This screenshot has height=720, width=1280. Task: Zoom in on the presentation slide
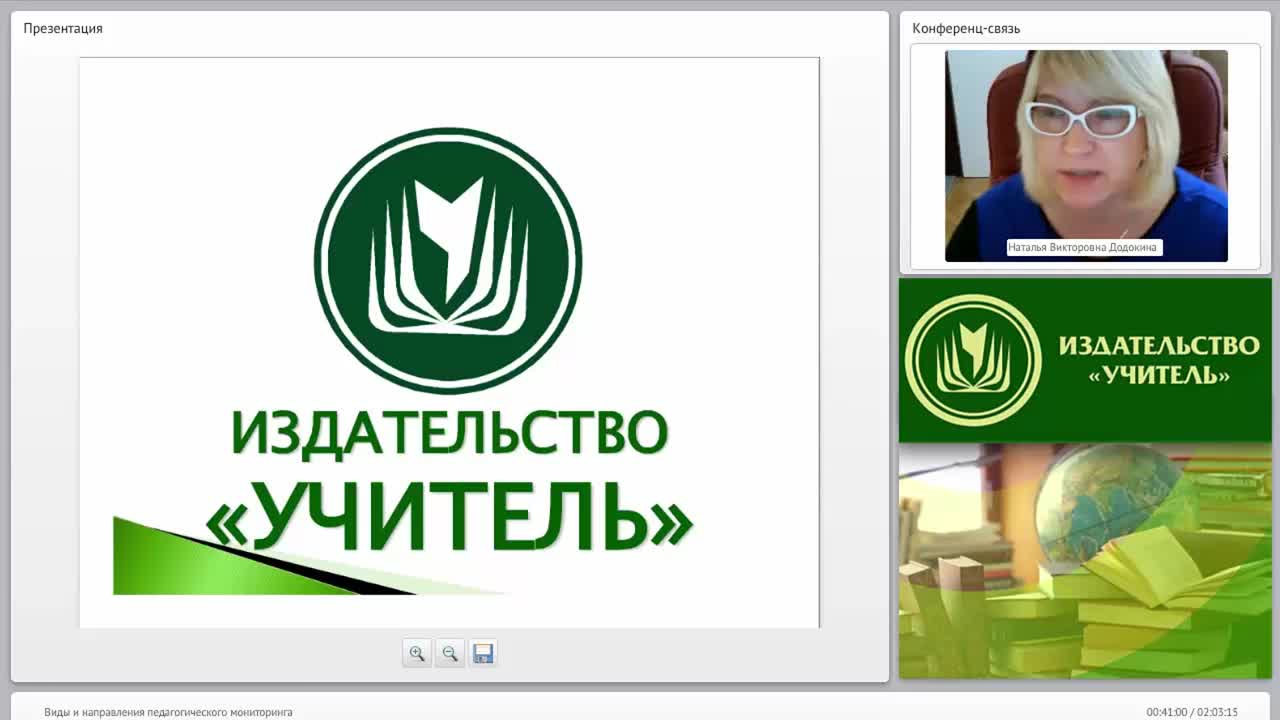click(417, 653)
